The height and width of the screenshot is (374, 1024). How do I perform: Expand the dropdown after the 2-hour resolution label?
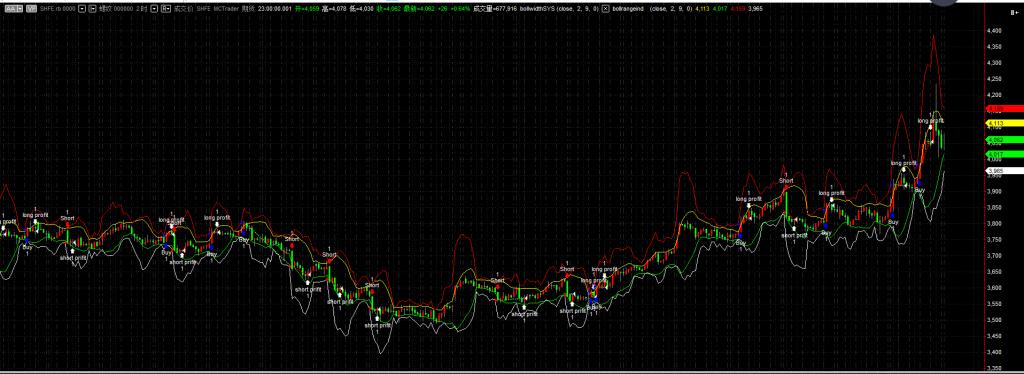154,8
